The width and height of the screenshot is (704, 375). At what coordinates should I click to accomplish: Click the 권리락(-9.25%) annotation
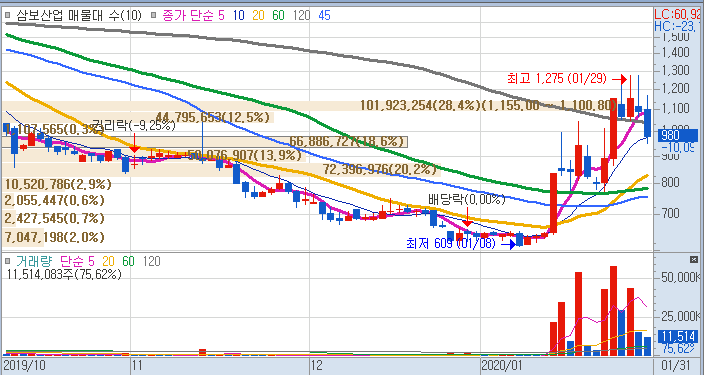(x=133, y=125)
